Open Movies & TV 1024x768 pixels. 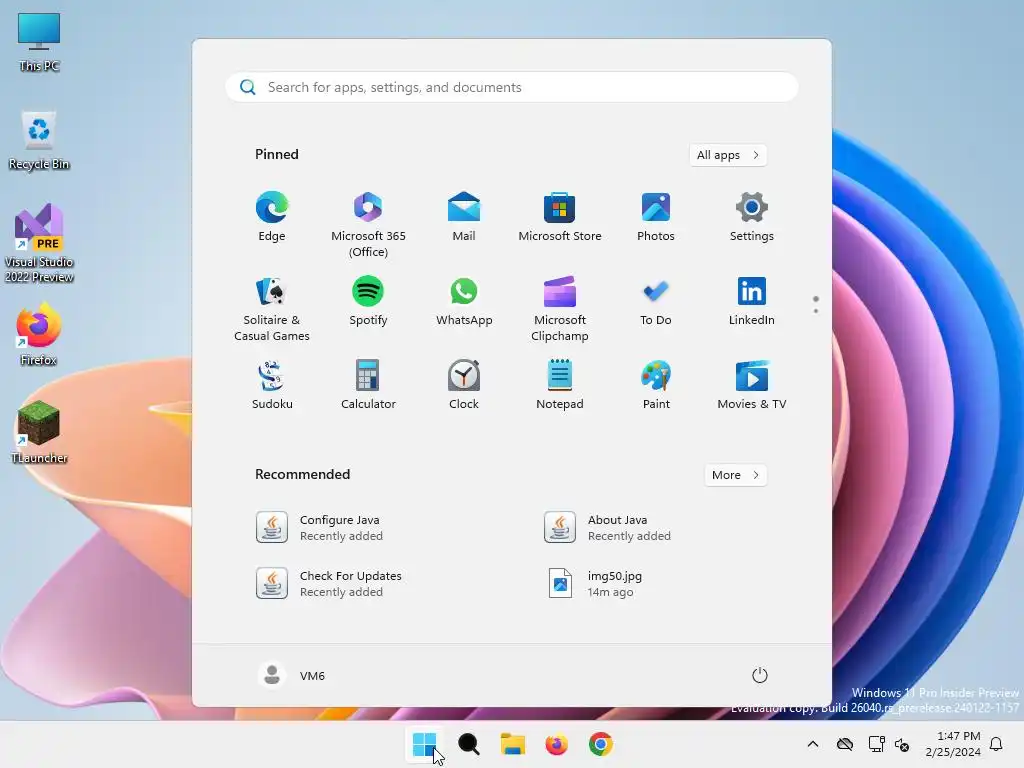pyautogui.click(x=752, y=385)
